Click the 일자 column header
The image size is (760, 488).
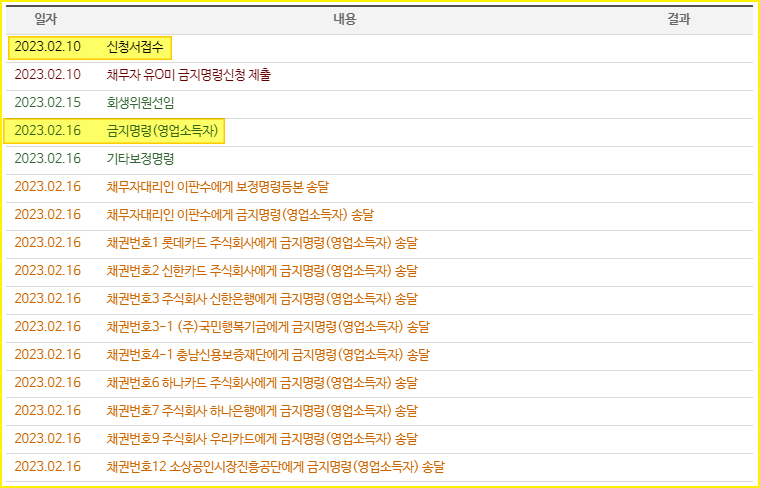pos(46,19)
